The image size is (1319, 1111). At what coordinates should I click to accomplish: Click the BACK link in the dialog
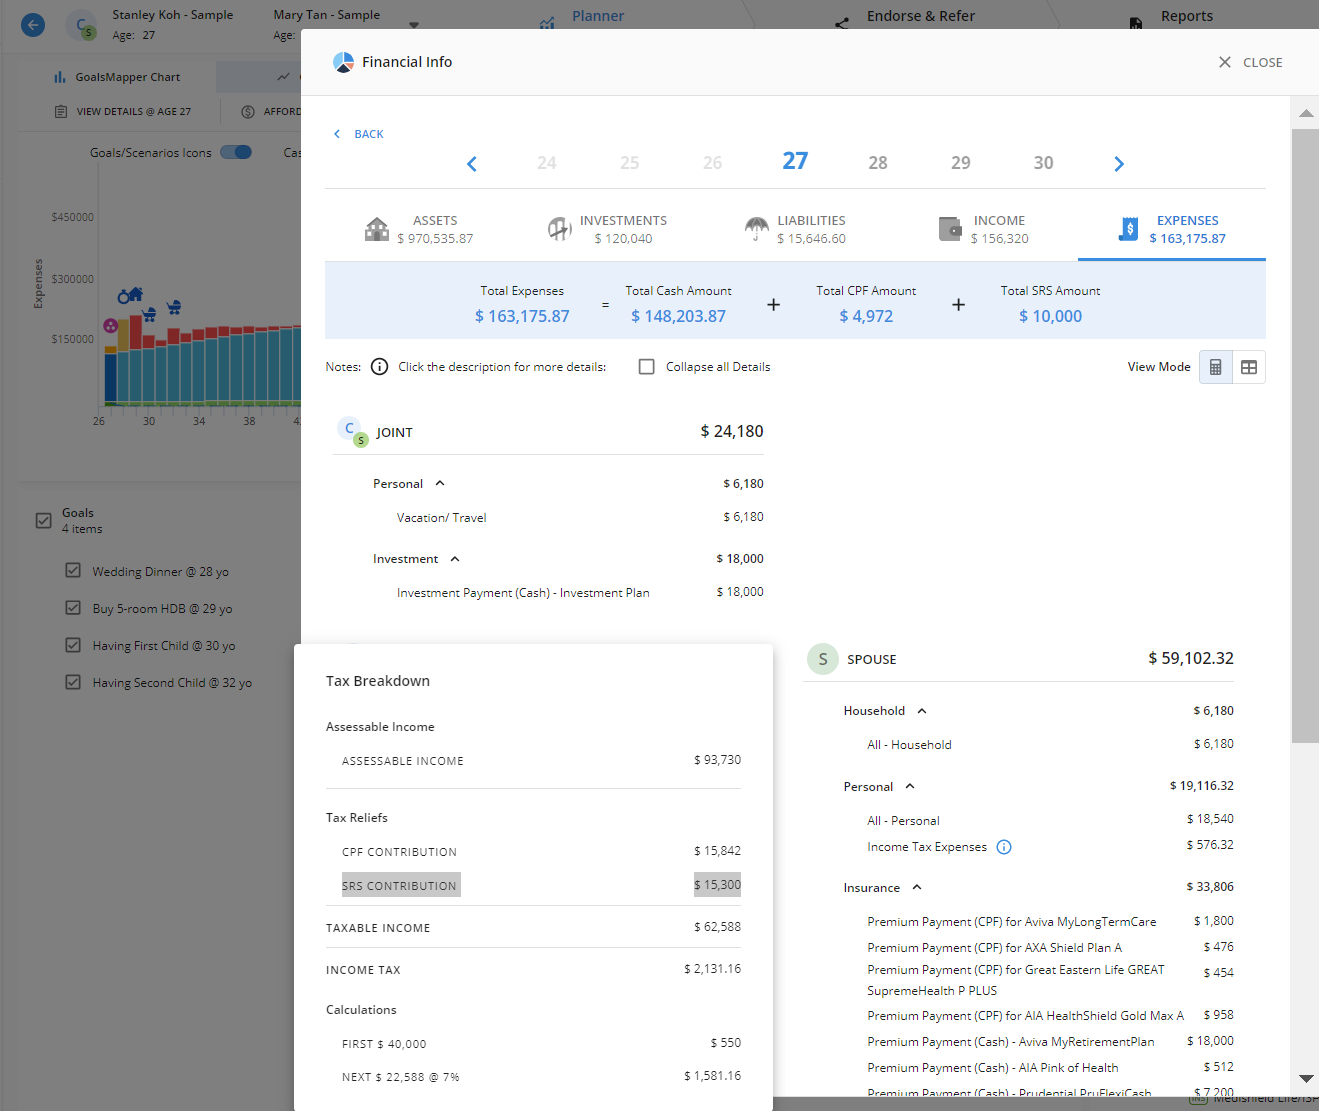[358, 134]
